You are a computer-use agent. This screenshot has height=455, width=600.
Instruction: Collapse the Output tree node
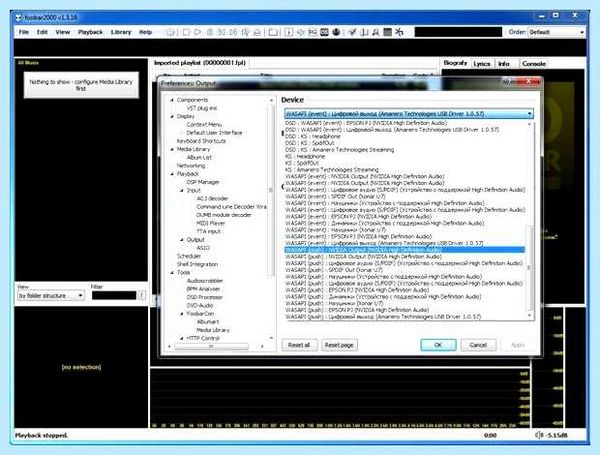click(x=182, y=240)
